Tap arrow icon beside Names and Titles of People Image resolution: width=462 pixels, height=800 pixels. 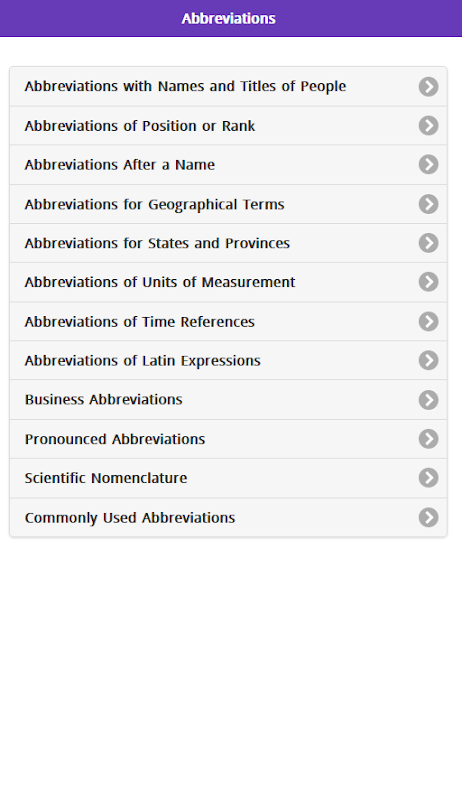tap(428, 87)
